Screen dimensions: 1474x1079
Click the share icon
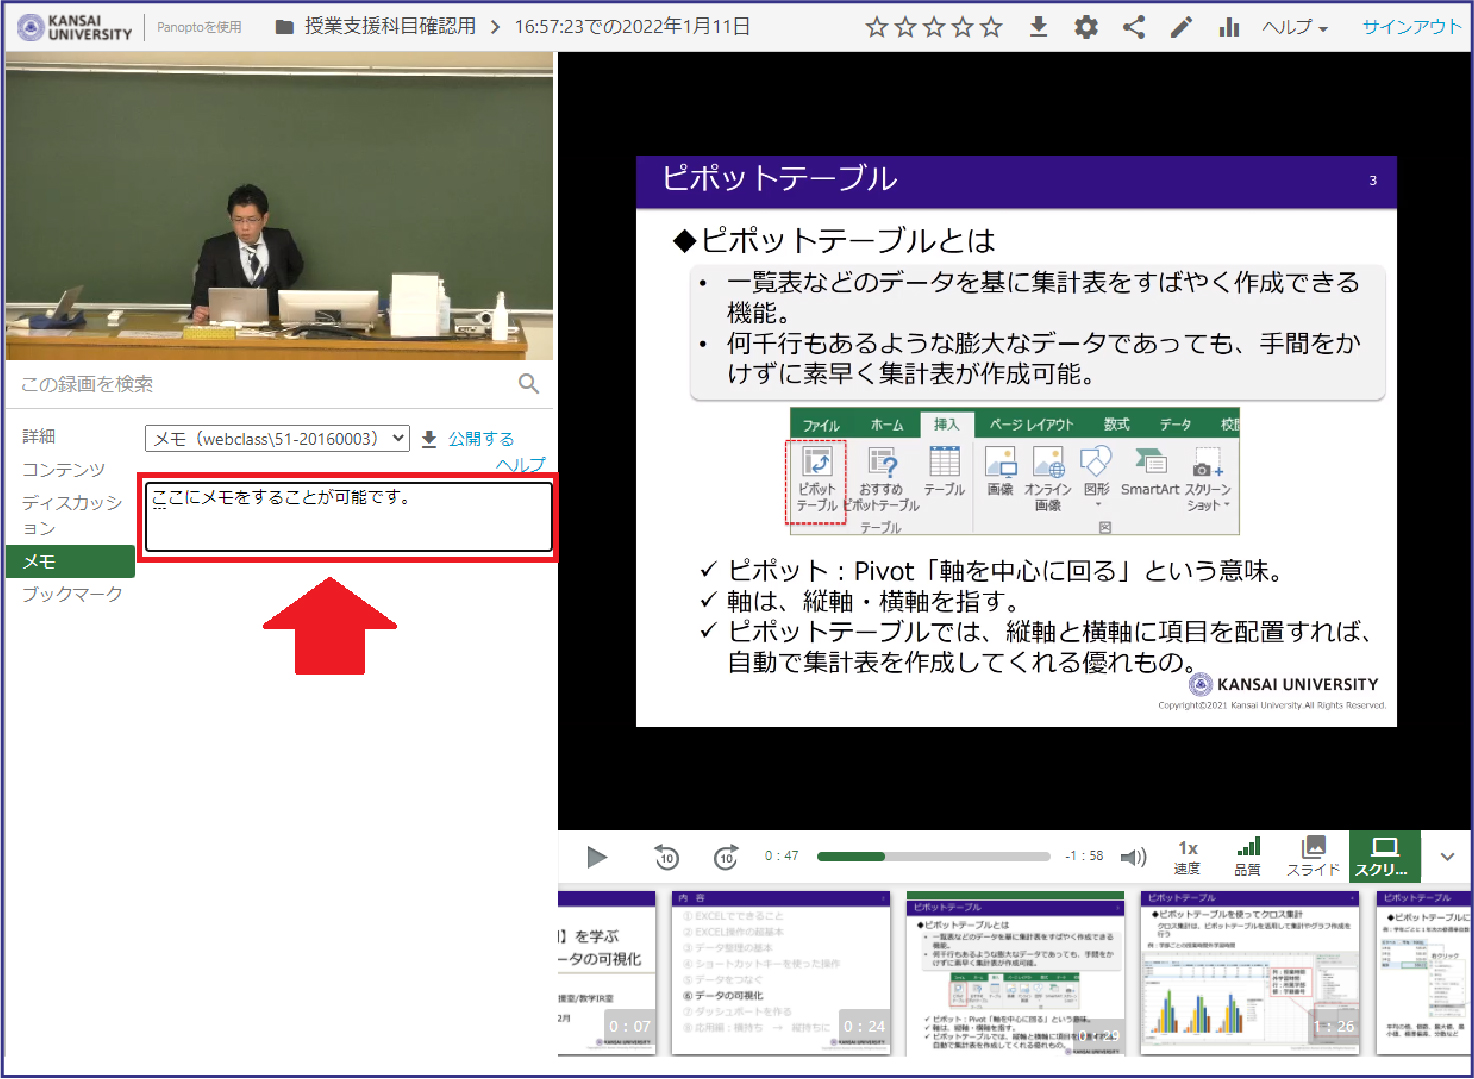(1134, 27)
